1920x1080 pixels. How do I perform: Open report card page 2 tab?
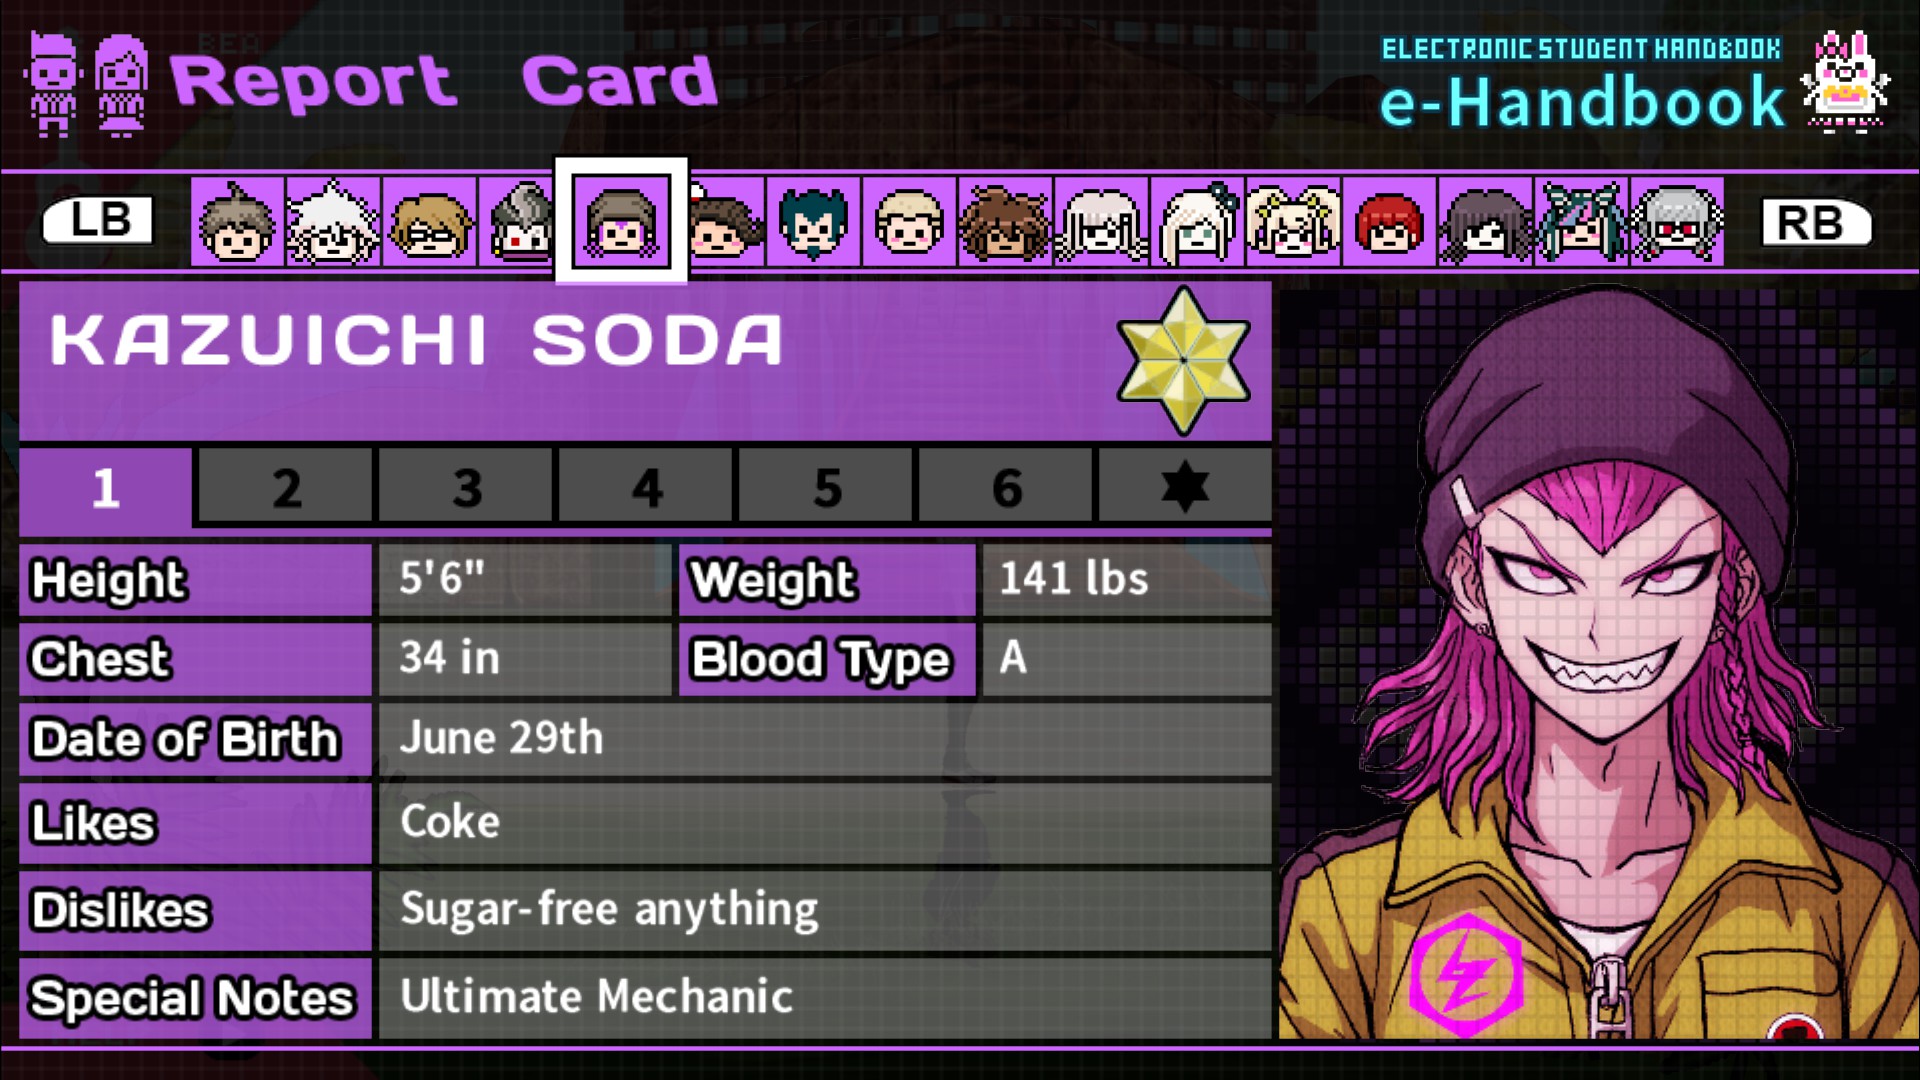[286, 487]
